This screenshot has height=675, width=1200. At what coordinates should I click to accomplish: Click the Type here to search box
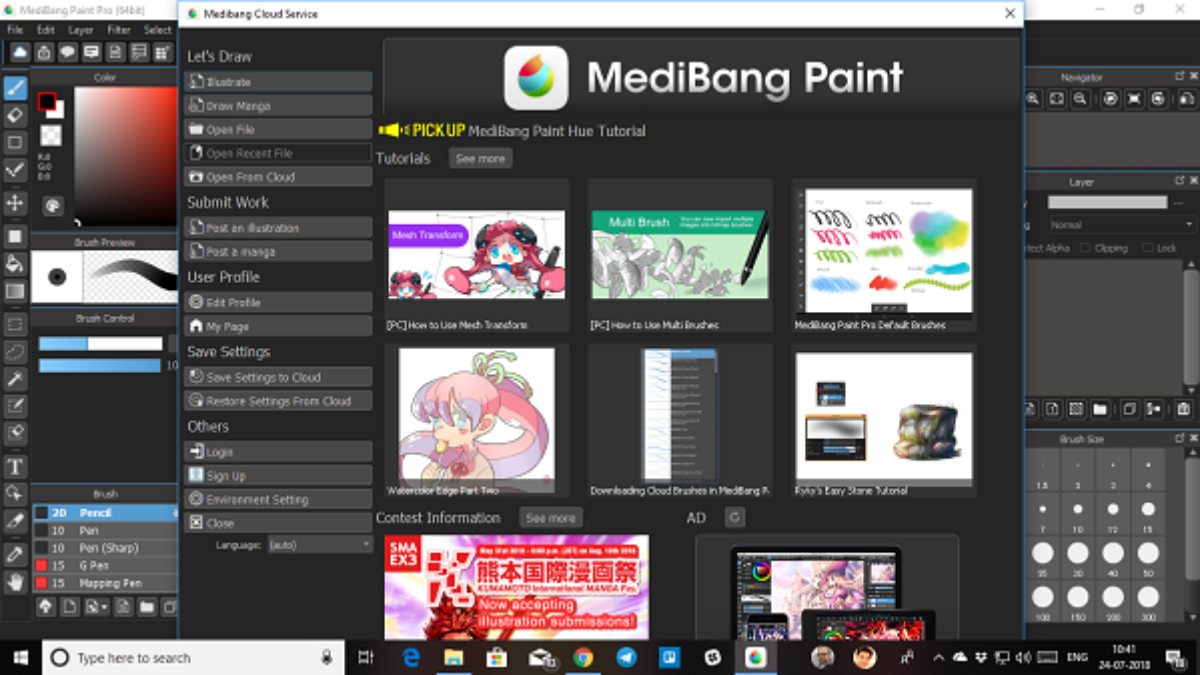pyautogui.click(x=192, y=657)
